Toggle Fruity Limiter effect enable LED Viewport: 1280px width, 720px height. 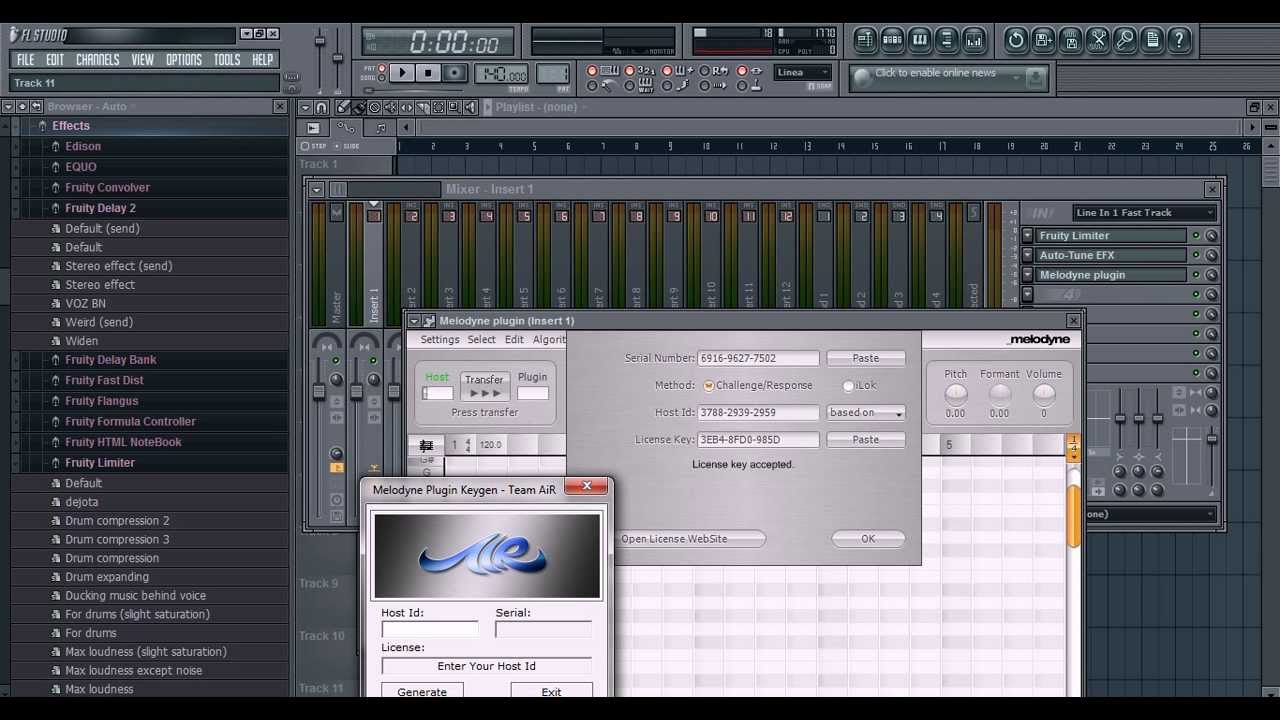click(x=1195, y=236)
